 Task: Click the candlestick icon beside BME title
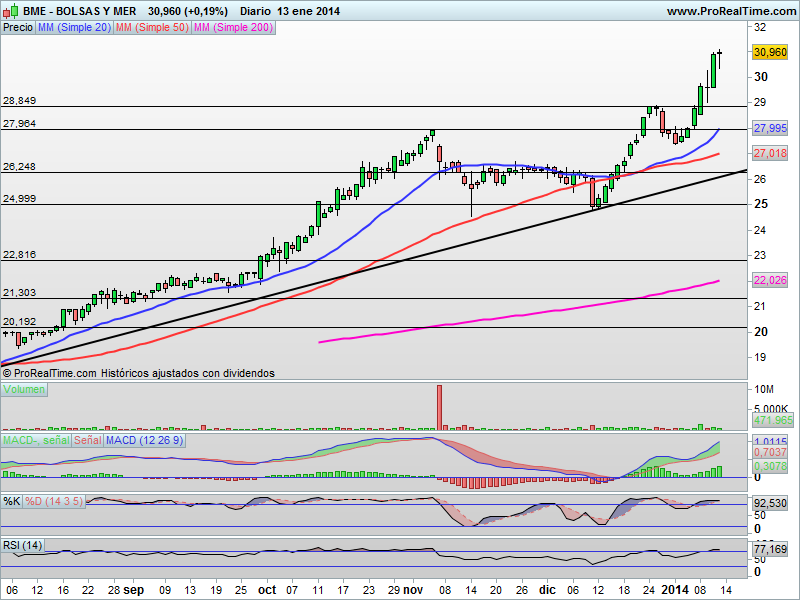10,11
